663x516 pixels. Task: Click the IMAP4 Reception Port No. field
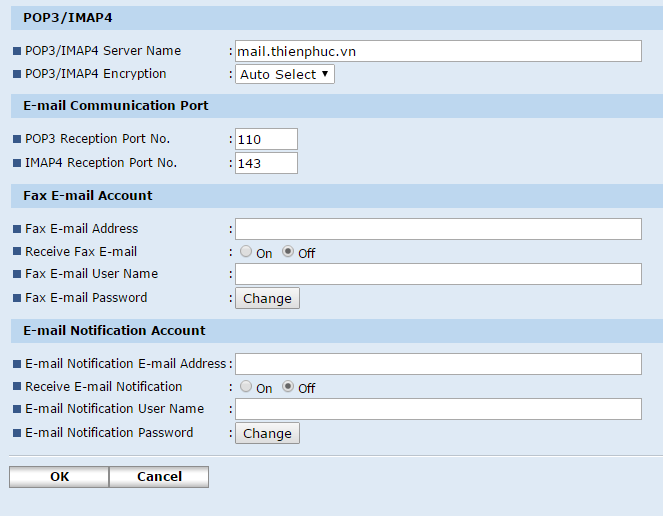(x=266, y=163)
